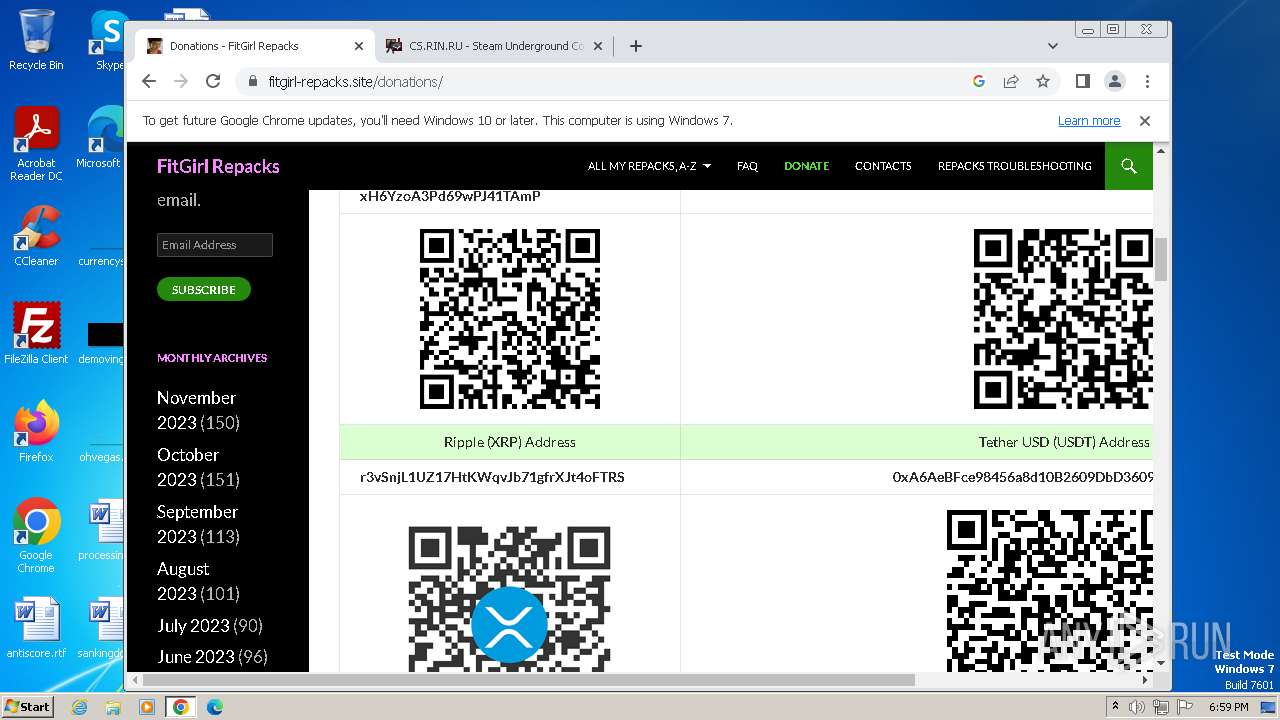Image resolution: width=1280 pixels, height=720 pixels.
Task: Open Internet Explorer from taskbar
Action: click(80, 707)
